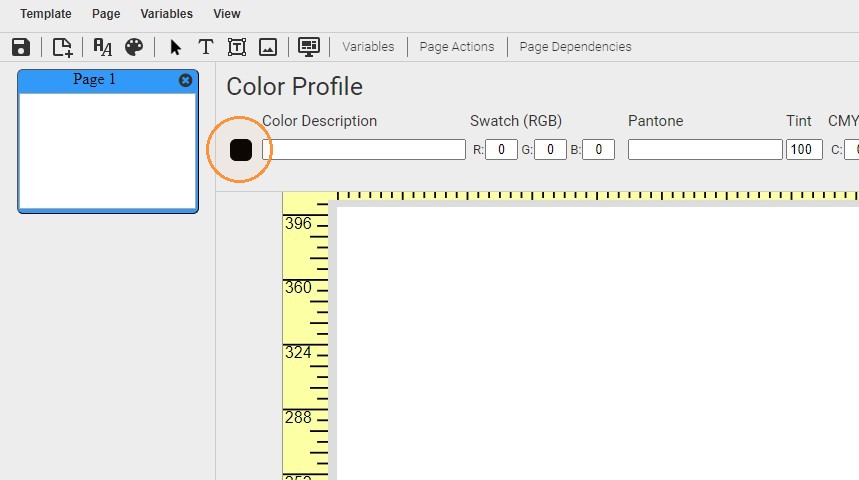Click the Variables toolbar link
This screenshot has height=480, width=859.
tap(368, 47)
